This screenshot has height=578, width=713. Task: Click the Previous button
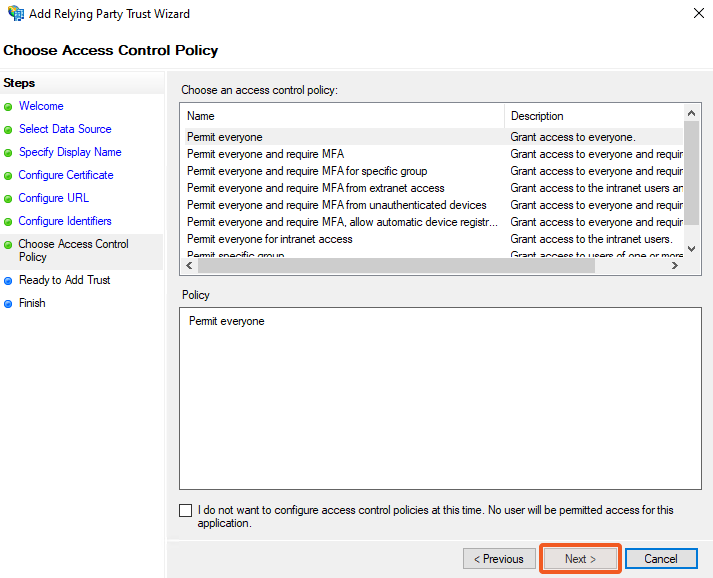point(498,559)
